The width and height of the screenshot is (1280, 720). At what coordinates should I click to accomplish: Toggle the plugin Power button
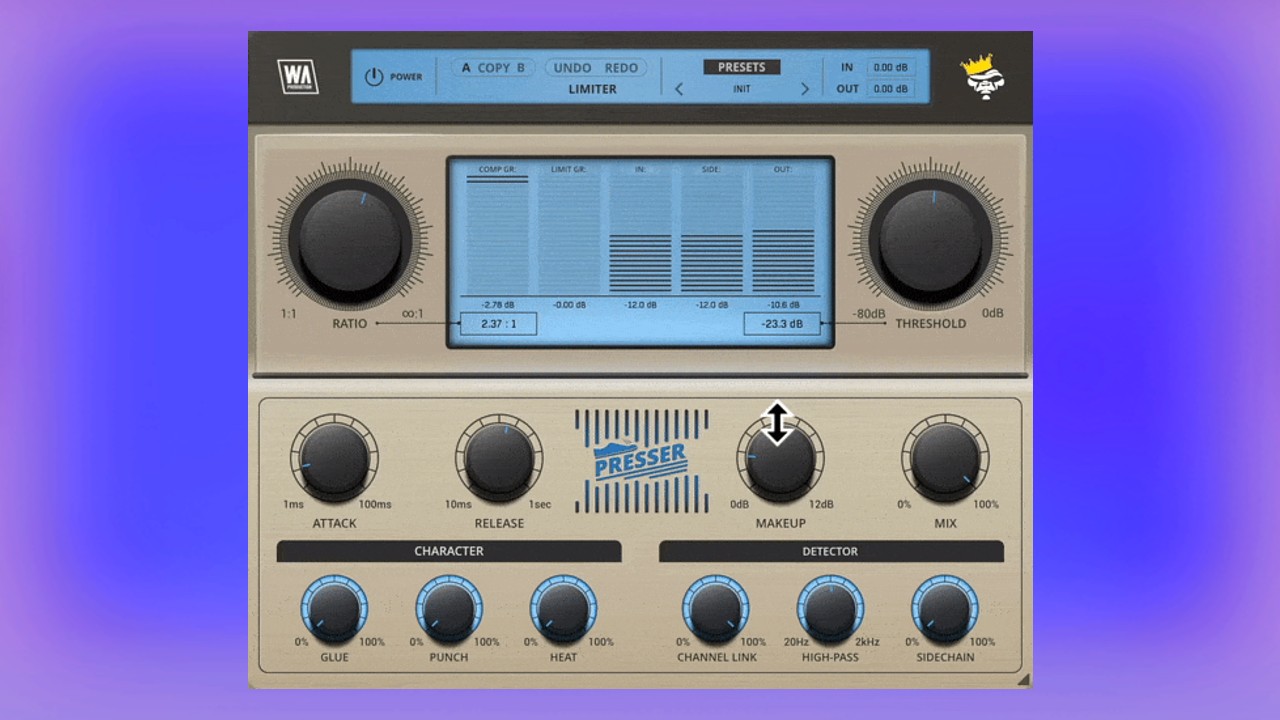(x=374, y=77)
